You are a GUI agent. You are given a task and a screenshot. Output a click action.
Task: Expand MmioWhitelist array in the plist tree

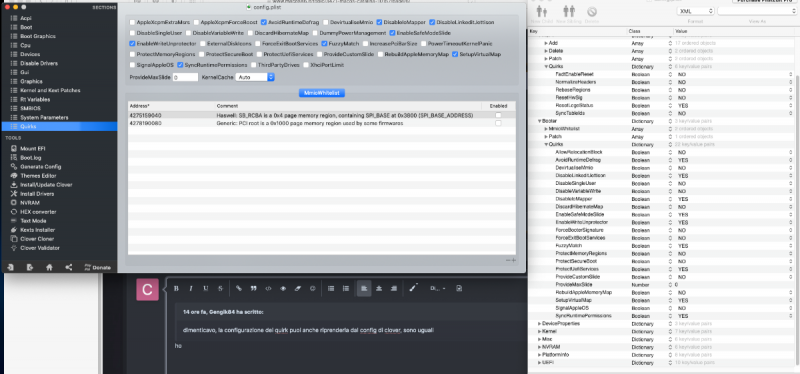tap(546, 129)
